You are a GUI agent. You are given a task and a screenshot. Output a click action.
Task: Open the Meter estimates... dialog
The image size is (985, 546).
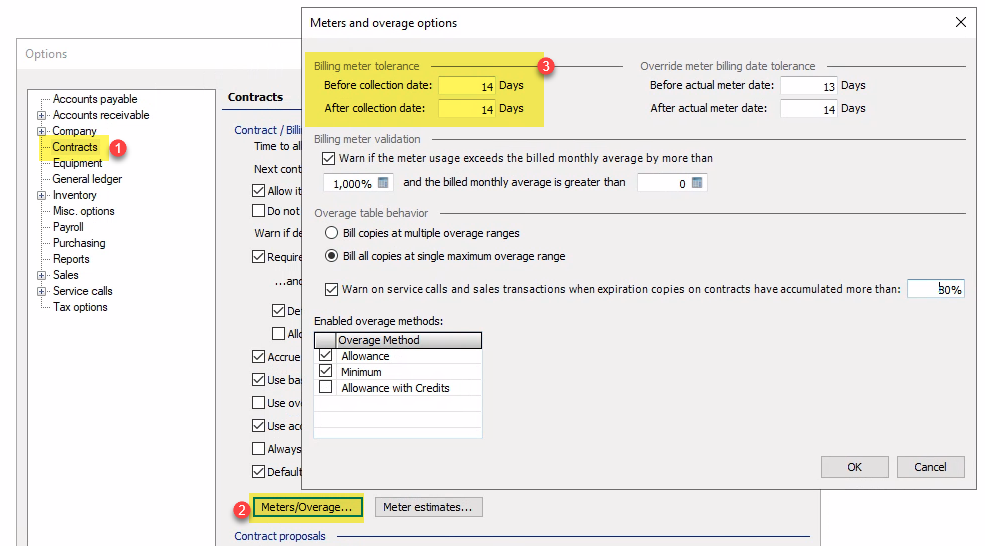click(428, 507)
